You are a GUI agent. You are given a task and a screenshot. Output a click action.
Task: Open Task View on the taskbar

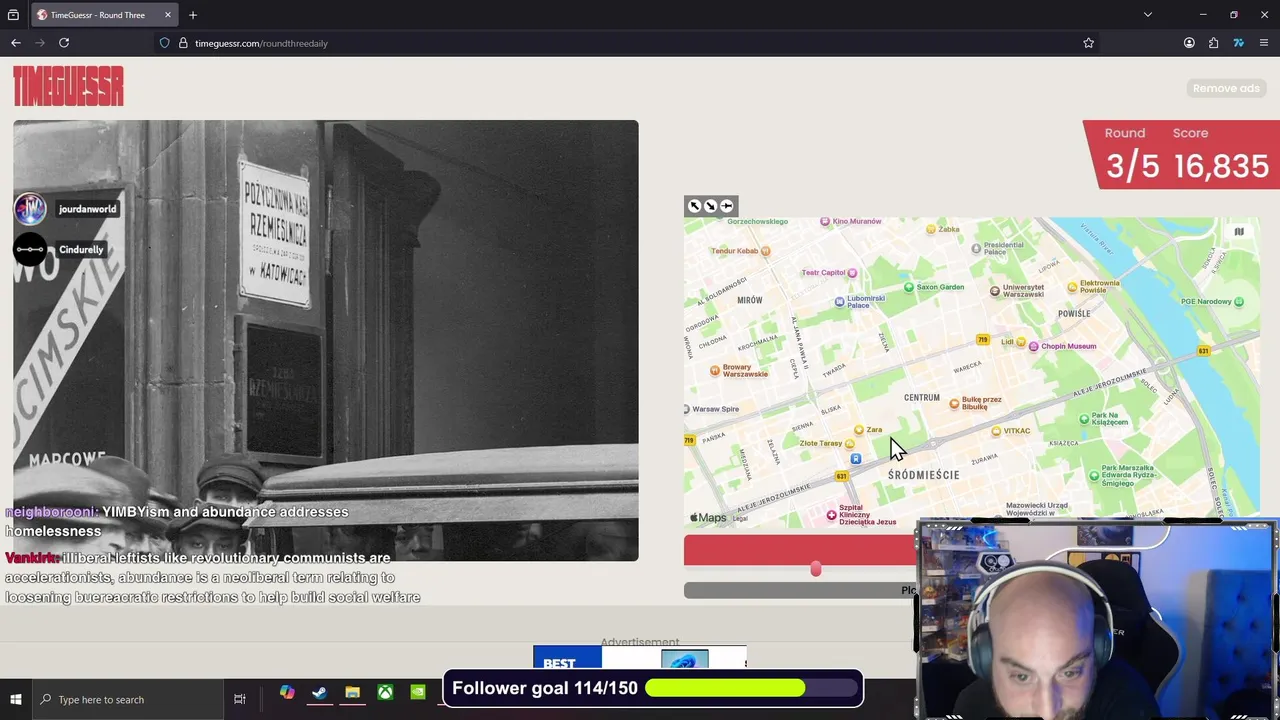pos(240,699)
